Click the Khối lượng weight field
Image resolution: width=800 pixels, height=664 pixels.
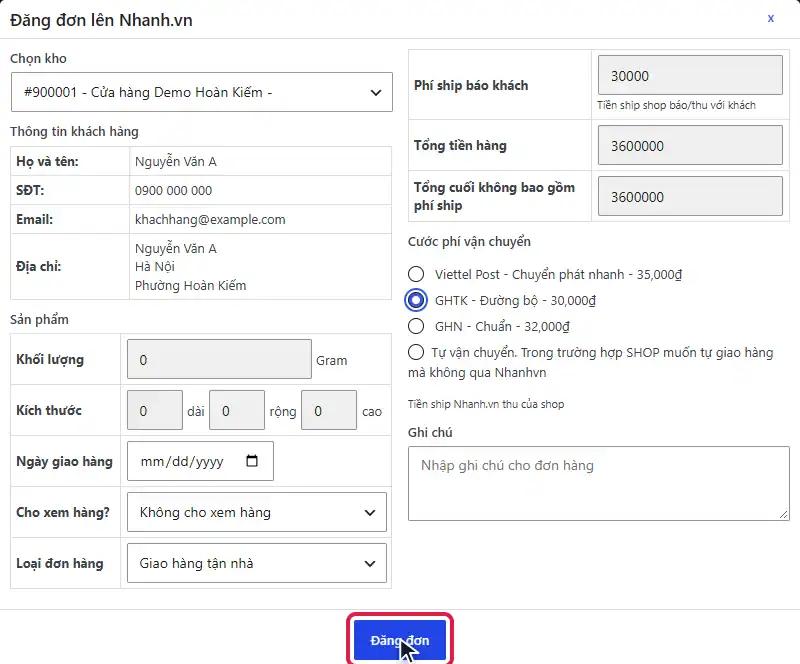coord(219,359)
